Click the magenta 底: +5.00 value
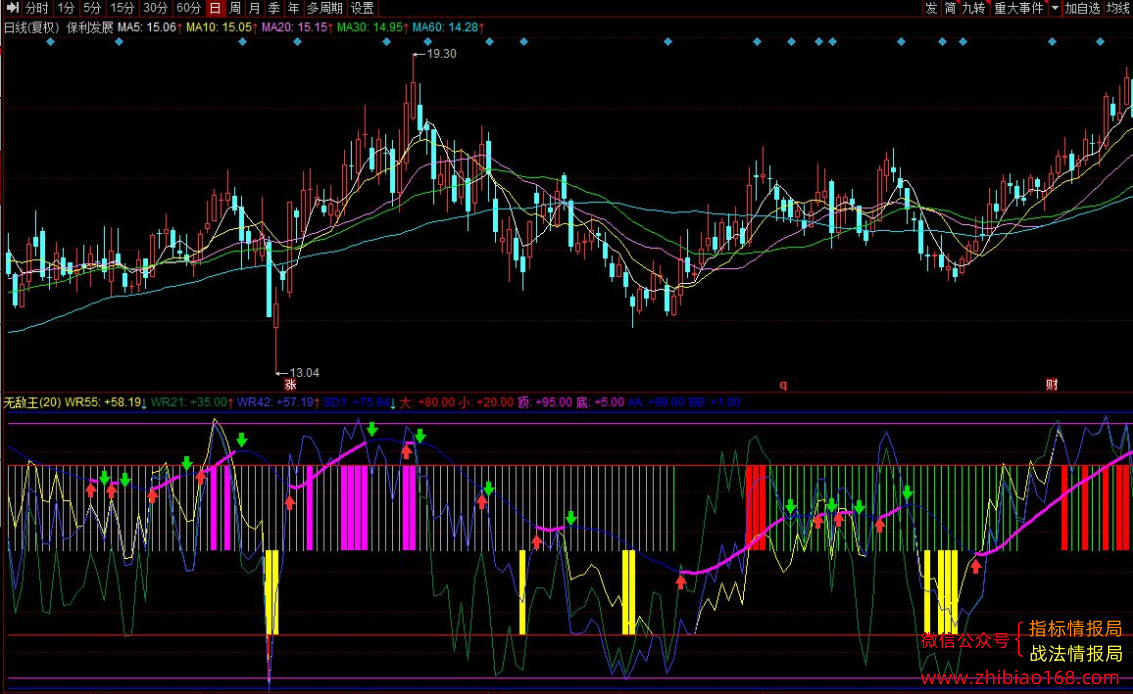The image size is (1133, 694). (x=600, y=402)
